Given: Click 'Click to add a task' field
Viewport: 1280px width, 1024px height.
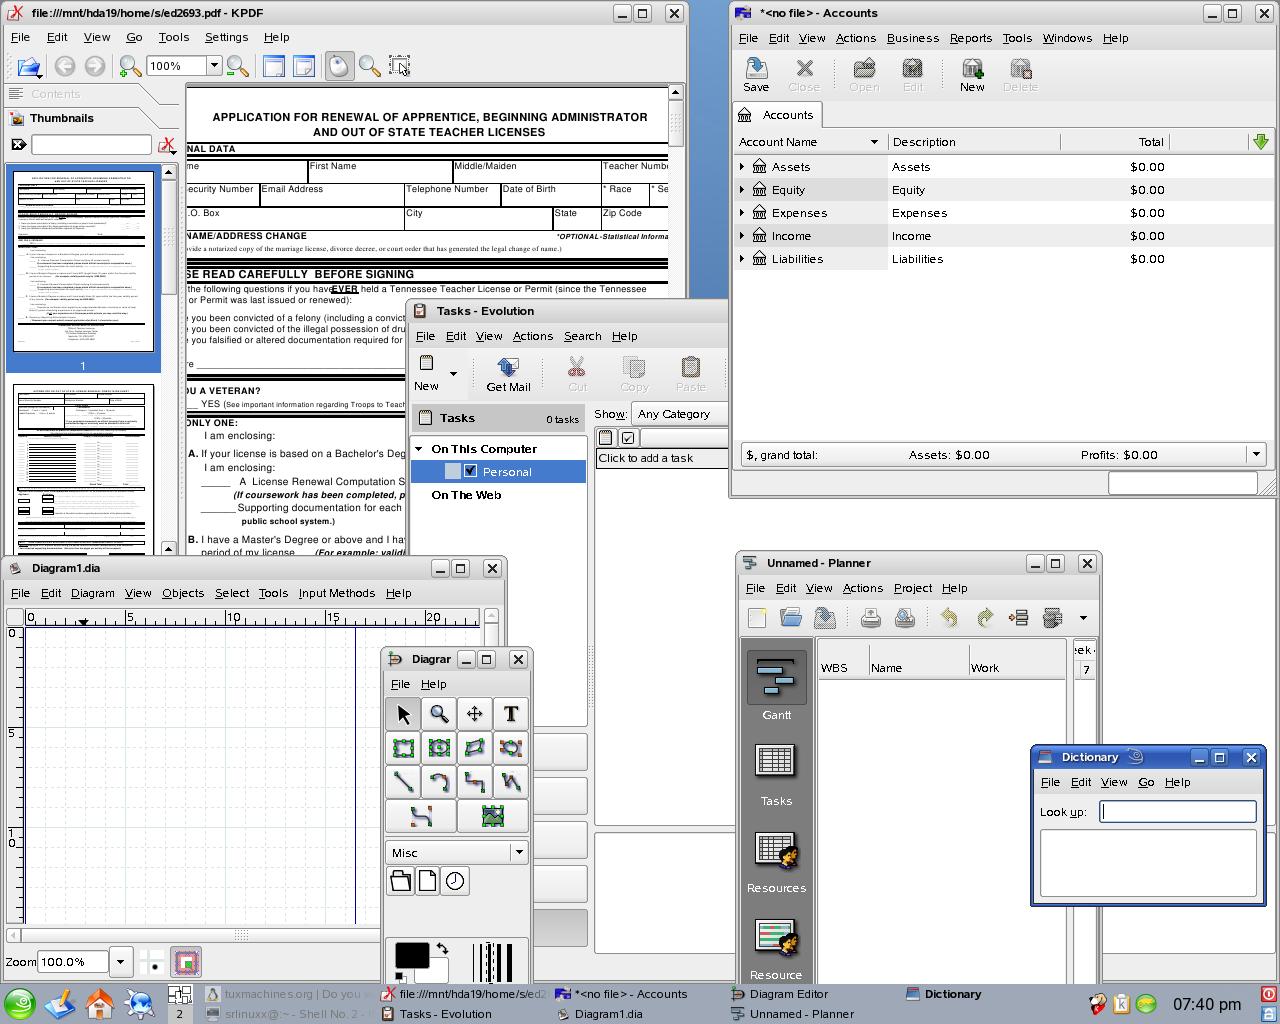Looking at the screenshot, I should 662,458.
